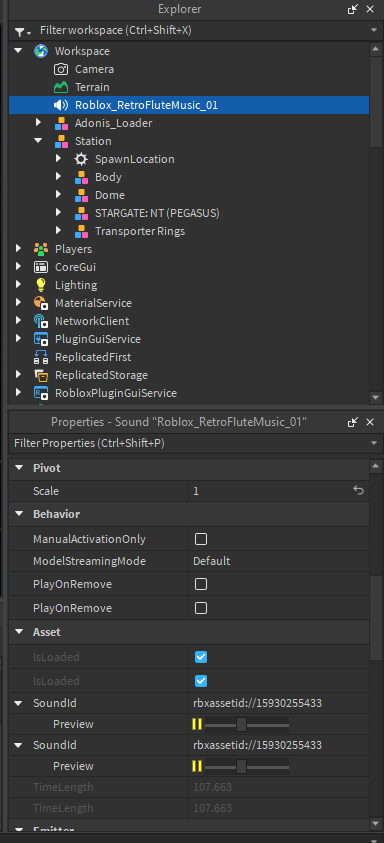Click the Properties scrollbar up arrow

(376, 466)
